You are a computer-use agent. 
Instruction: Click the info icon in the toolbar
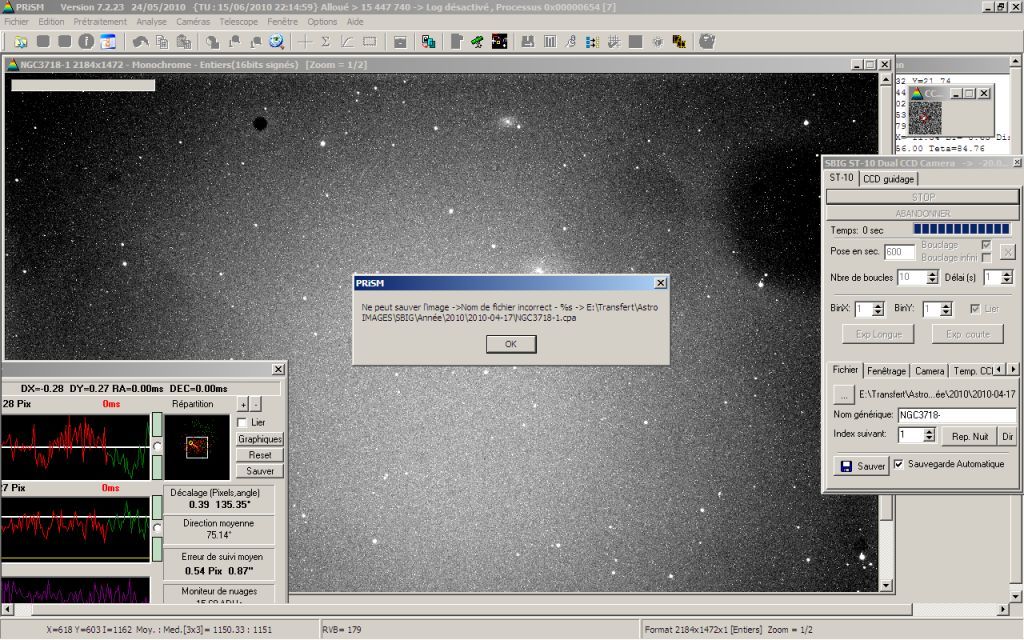coord(86,42)
